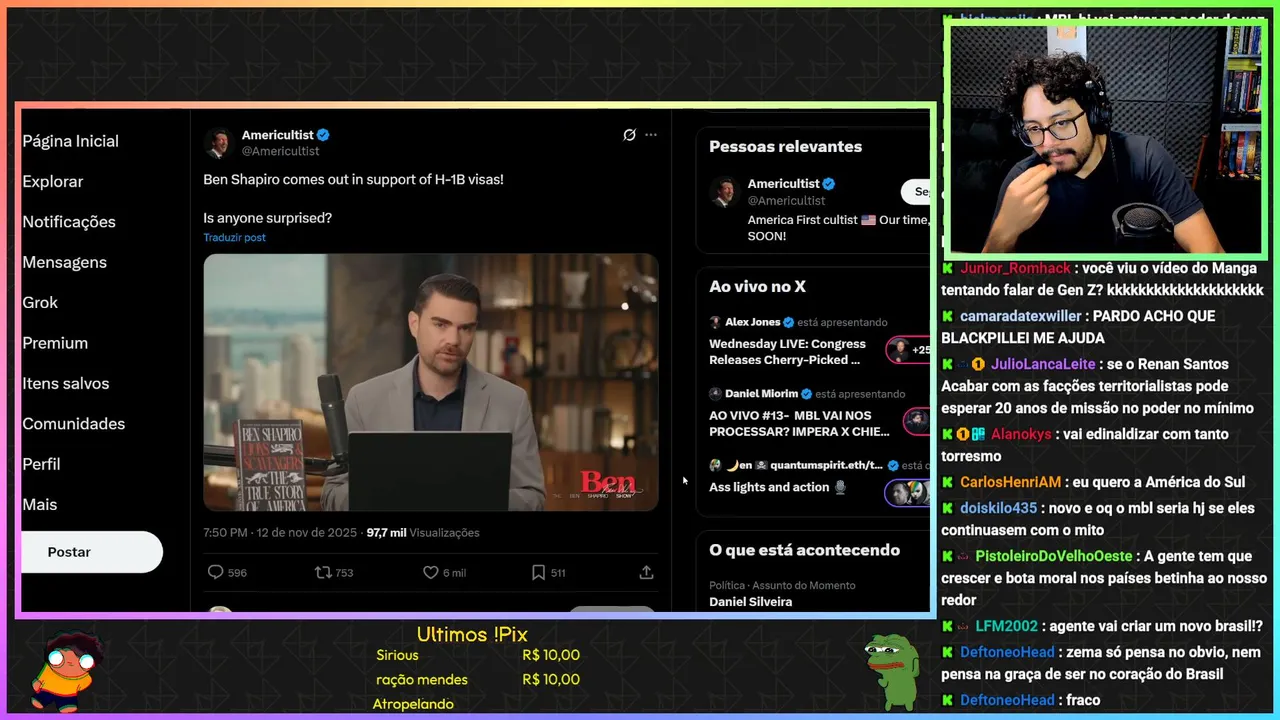The height and width of the screenshot is (720, 1280).
Task: Expand the Mais menu item
Action: point(40,505)
